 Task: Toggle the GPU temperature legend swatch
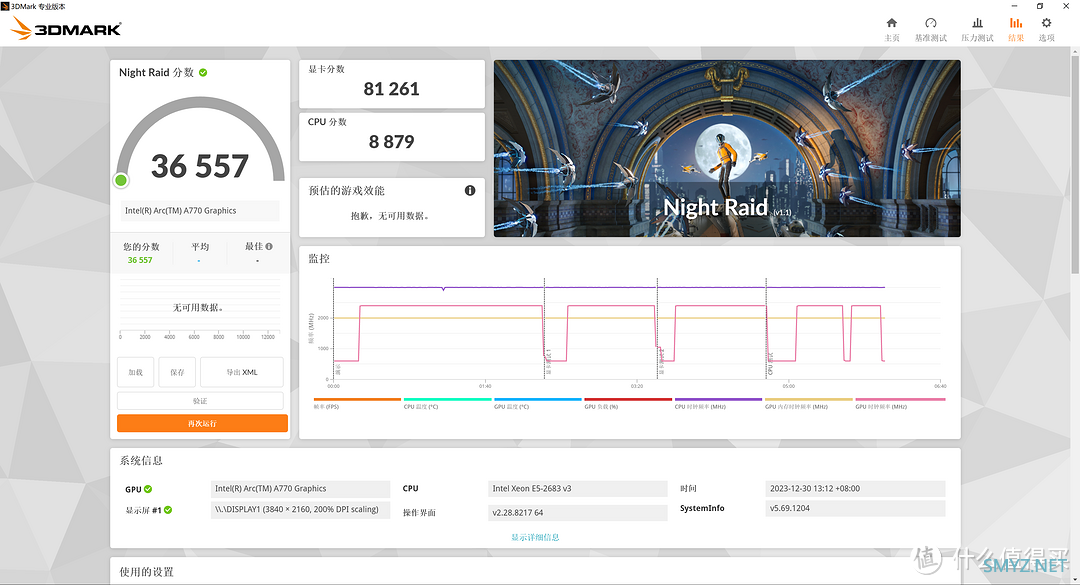click(537, 399)
